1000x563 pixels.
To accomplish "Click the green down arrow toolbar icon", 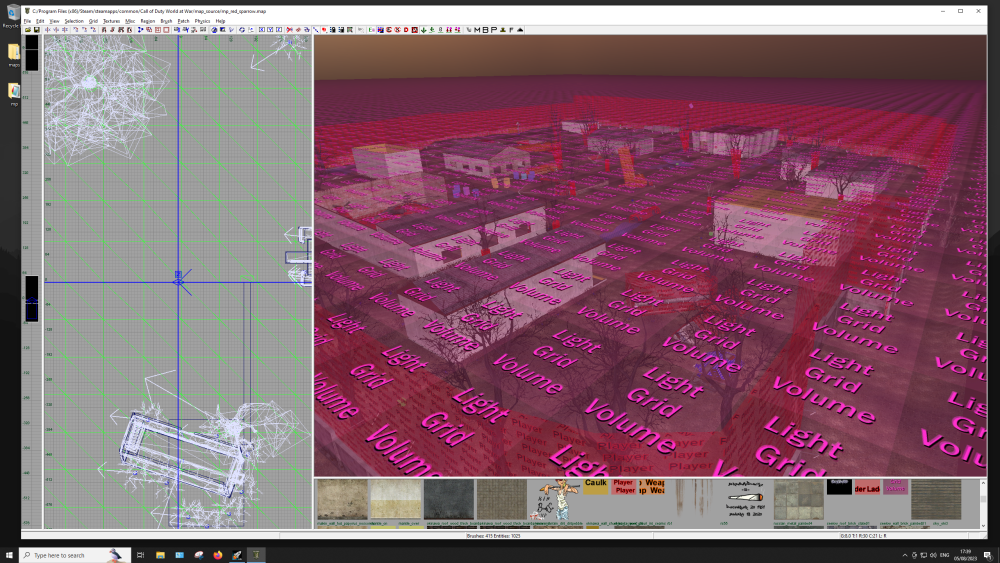I will (423, 29).
